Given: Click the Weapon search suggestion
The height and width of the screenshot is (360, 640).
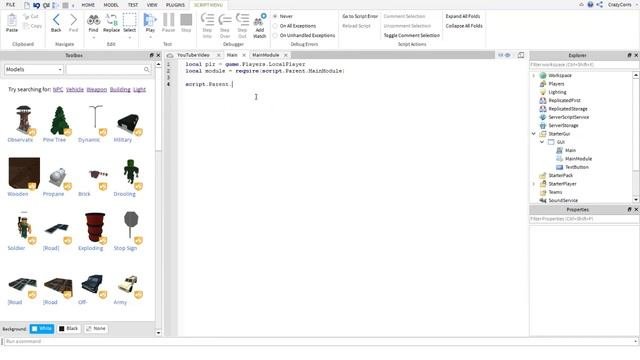Looking at the screenshot, I should coord(97,89).
